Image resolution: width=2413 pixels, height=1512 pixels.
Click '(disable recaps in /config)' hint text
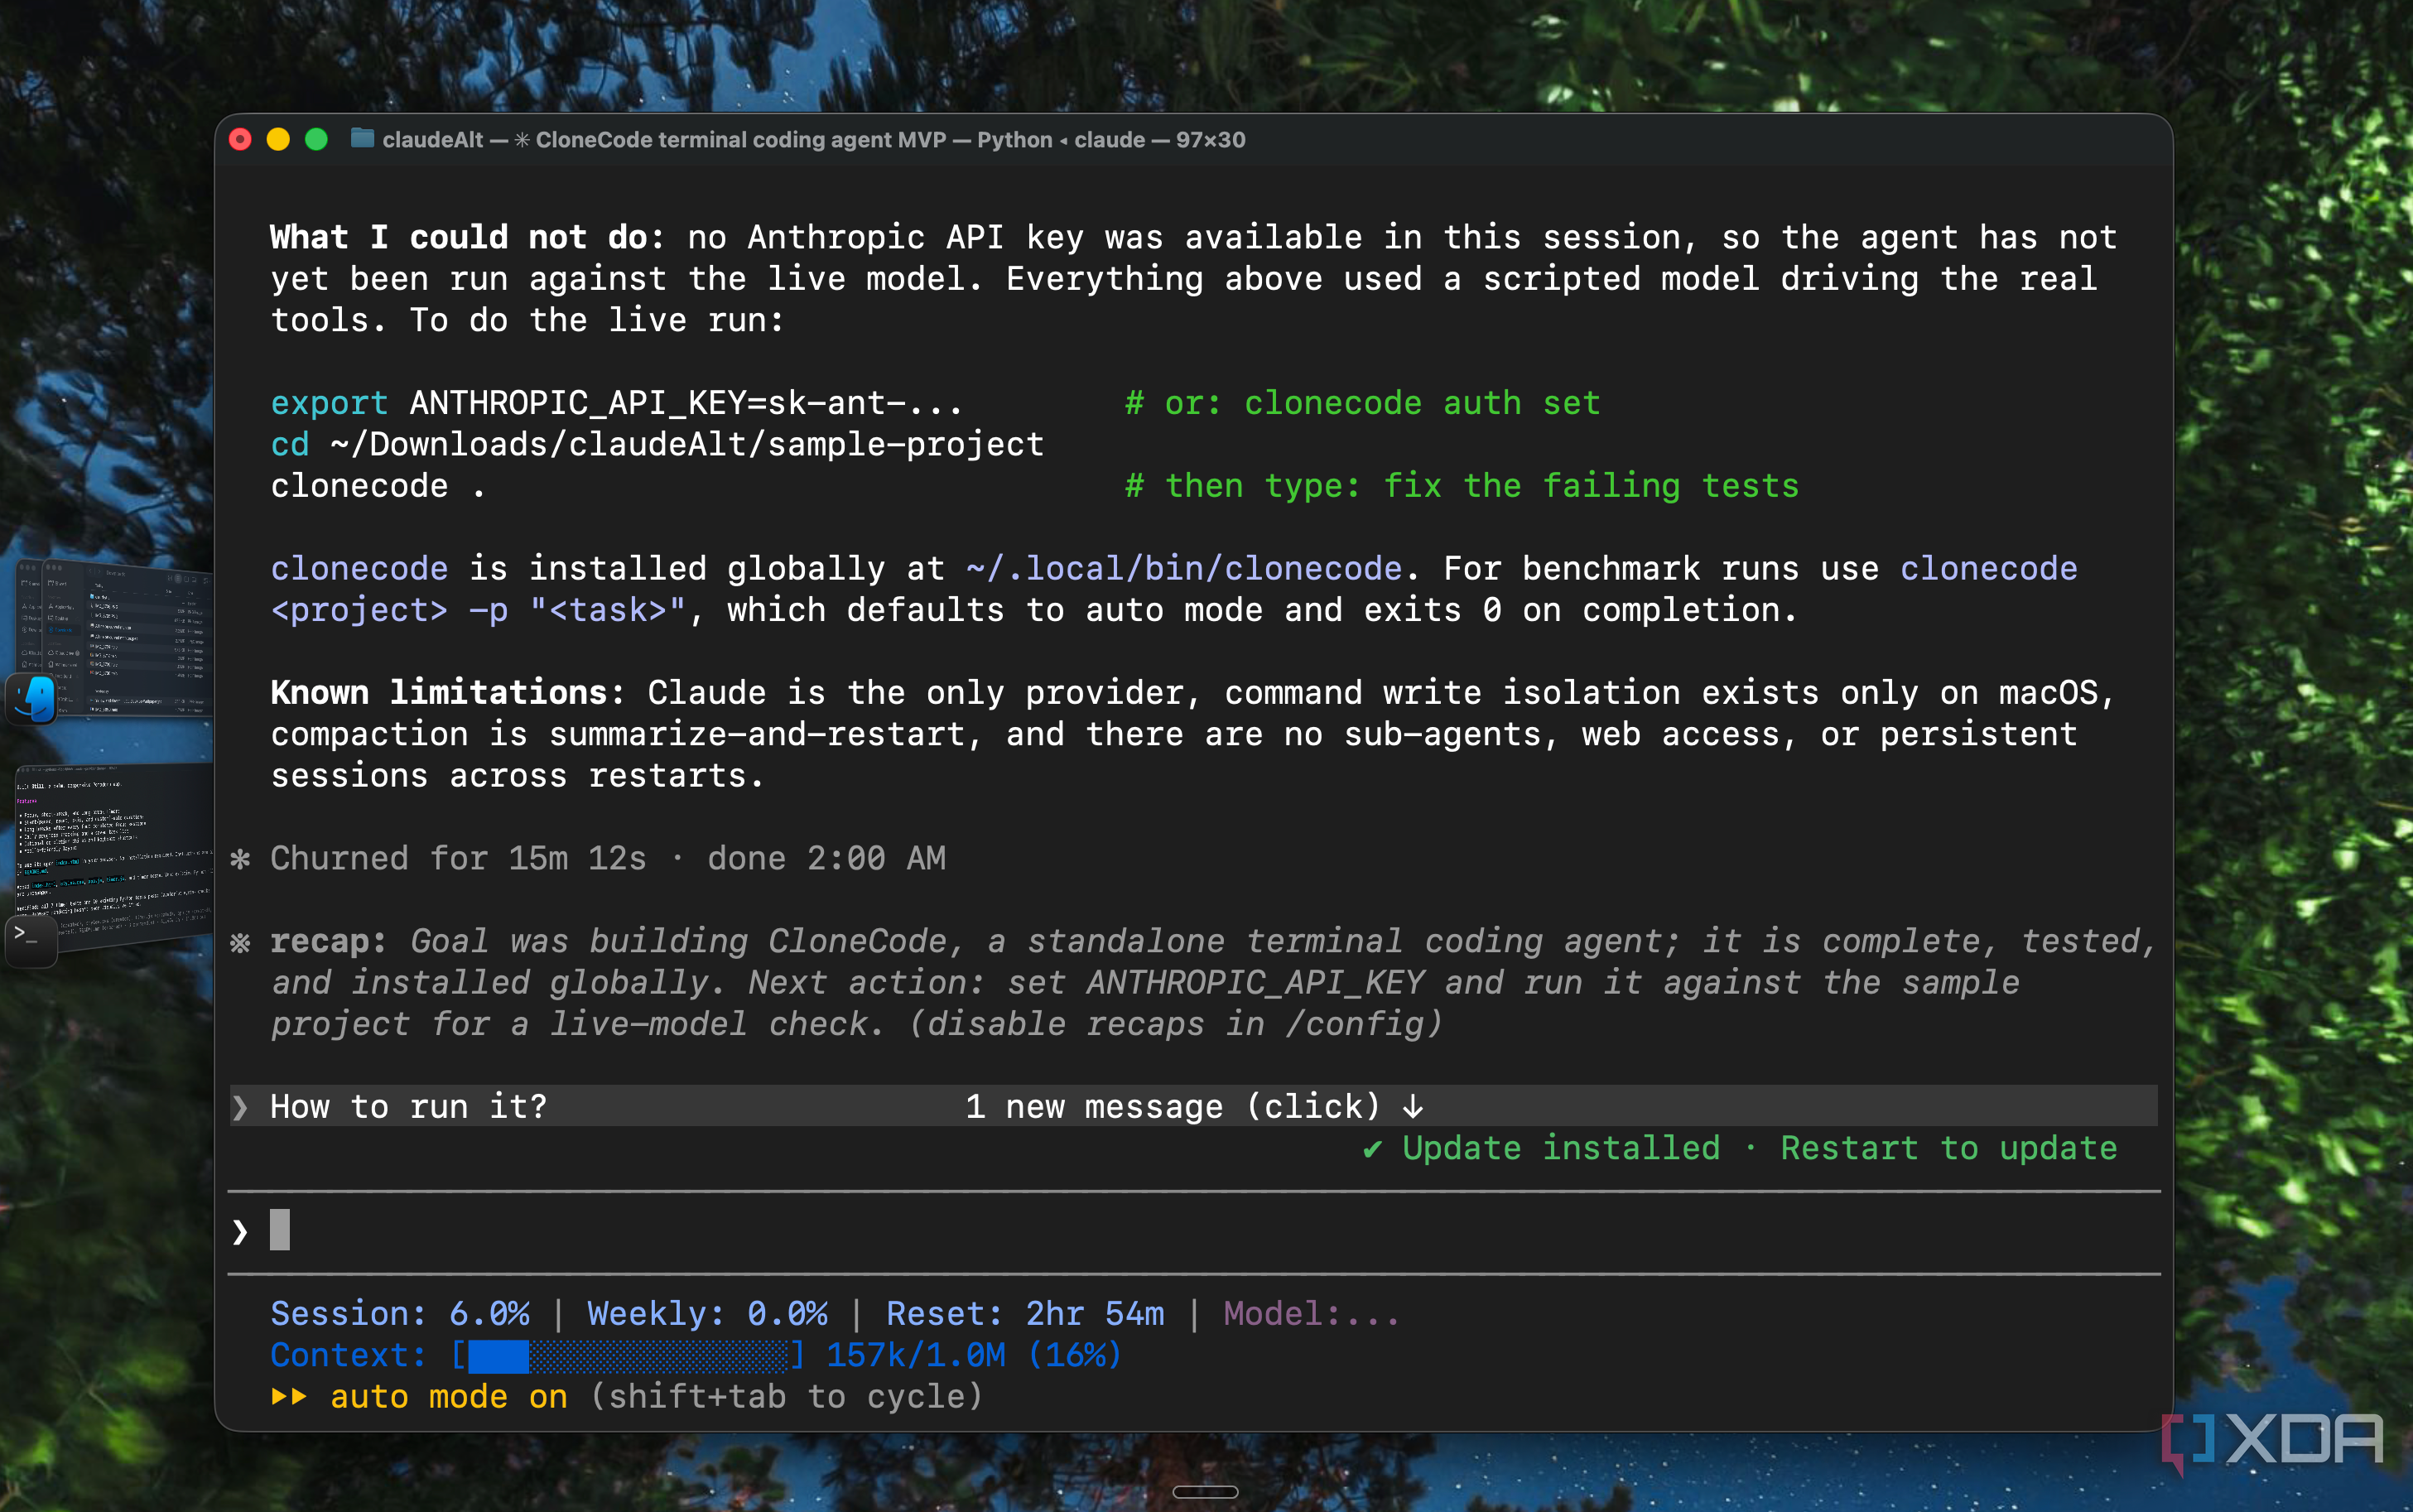[x=1175, y=1024]
